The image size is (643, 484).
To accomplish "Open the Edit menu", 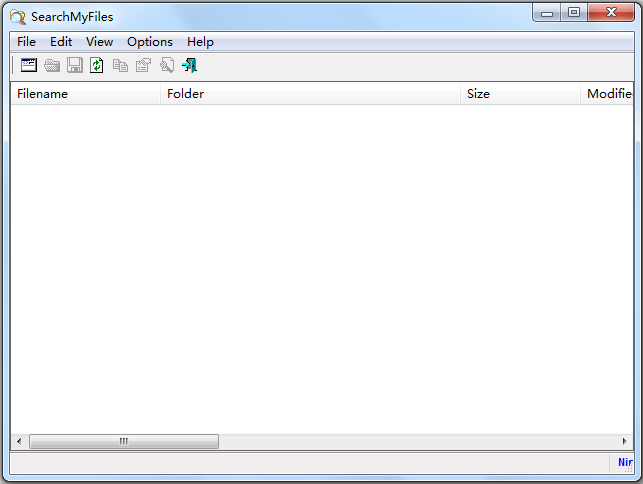I will 61,42.
